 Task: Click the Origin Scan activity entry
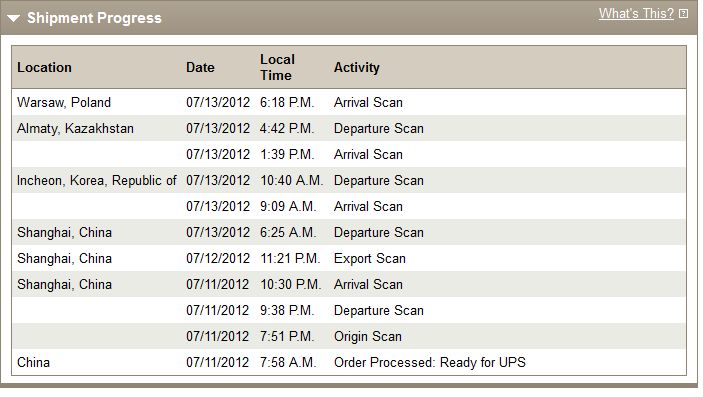coord(368,336)
